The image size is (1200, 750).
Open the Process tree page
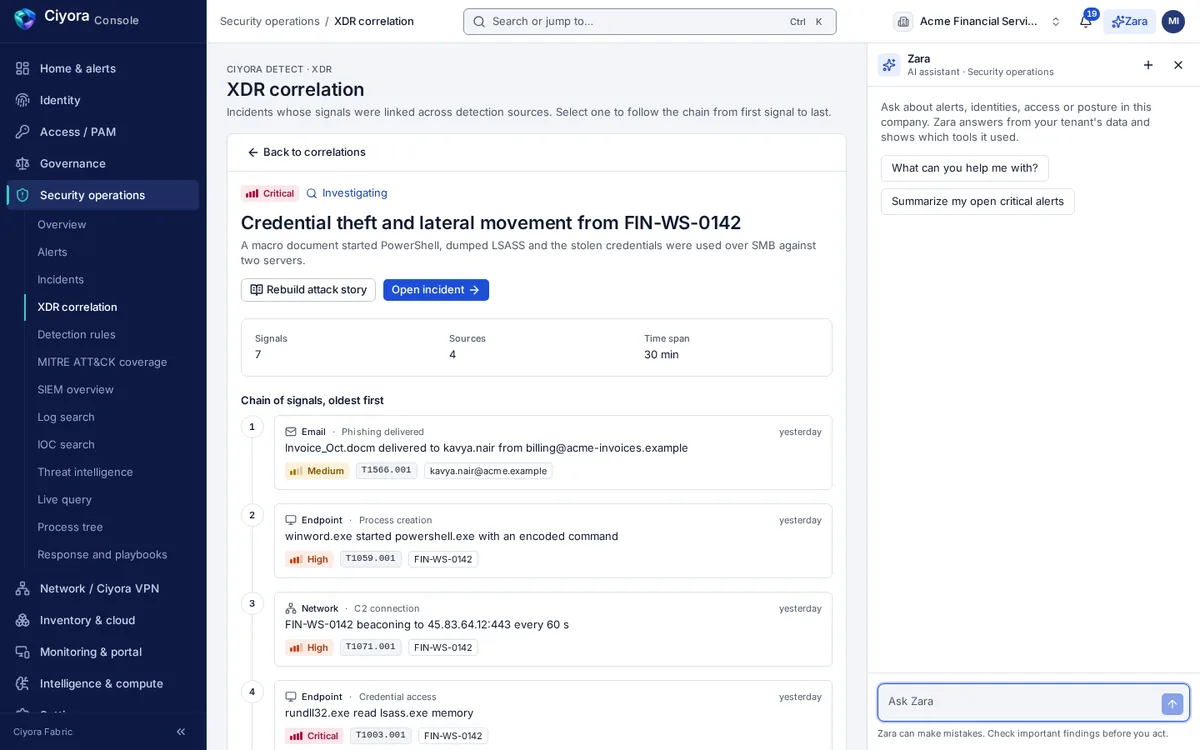point(70,527)
